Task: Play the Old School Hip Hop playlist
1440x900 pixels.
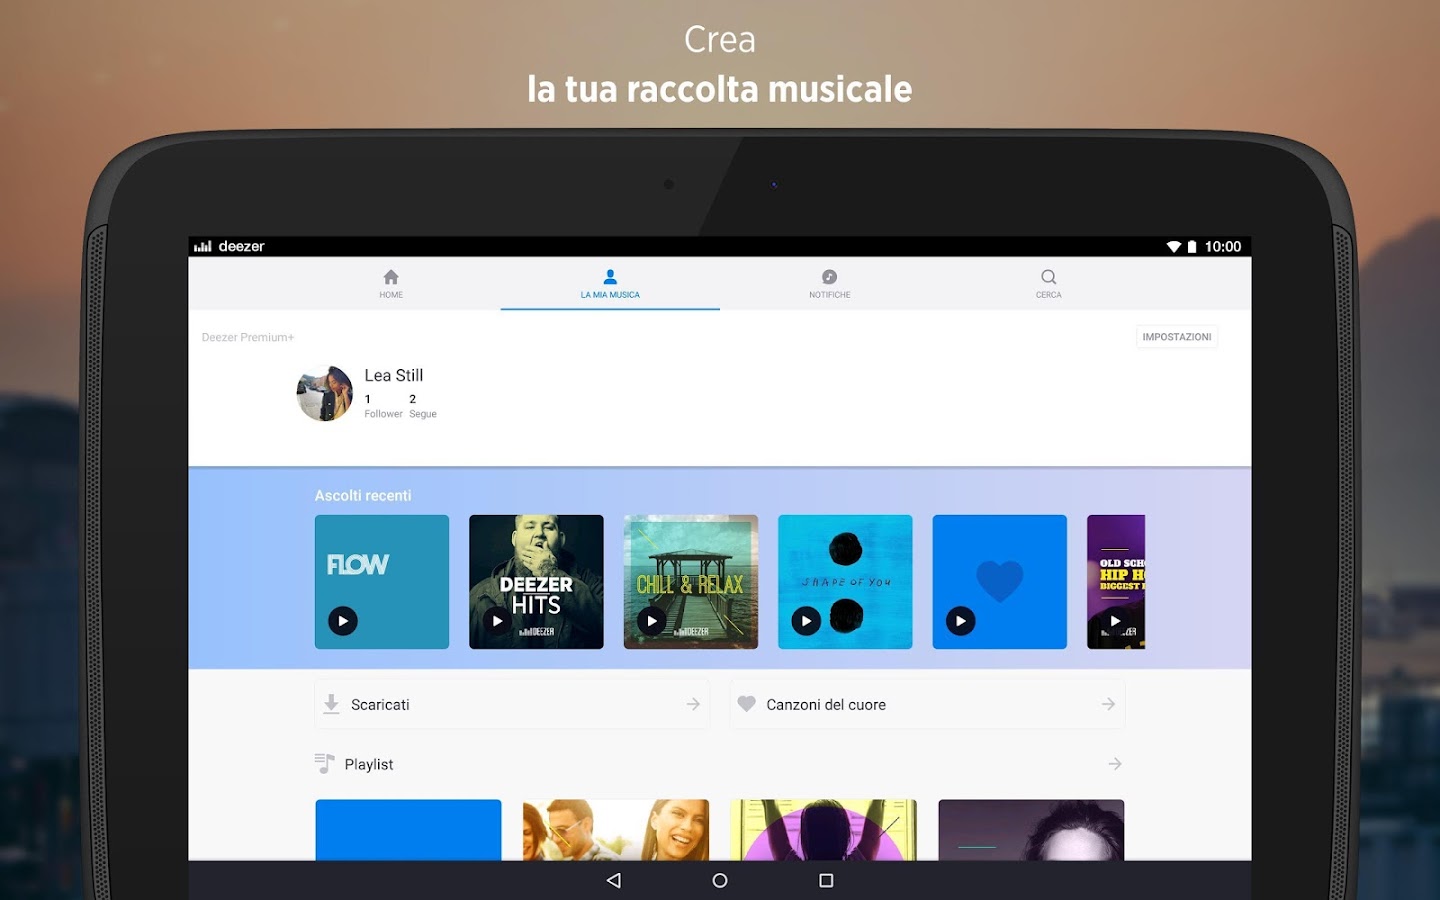Action: tap(1115, 621)
